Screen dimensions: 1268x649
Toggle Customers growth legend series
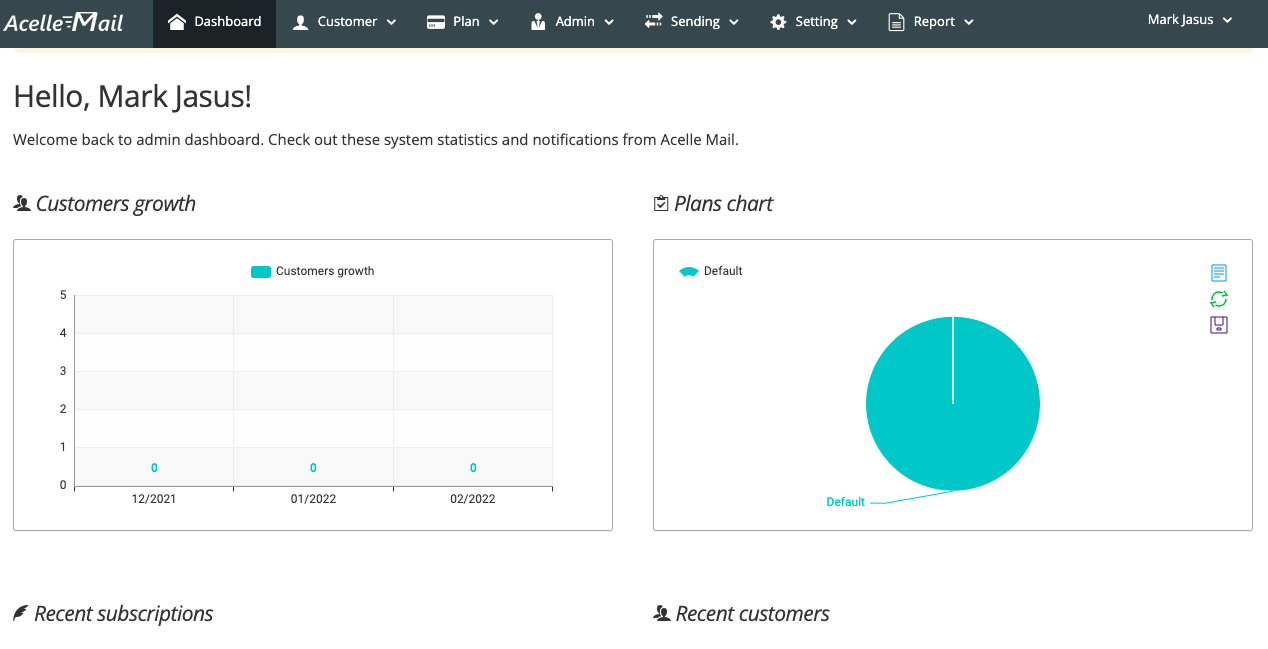coord(312,271)
